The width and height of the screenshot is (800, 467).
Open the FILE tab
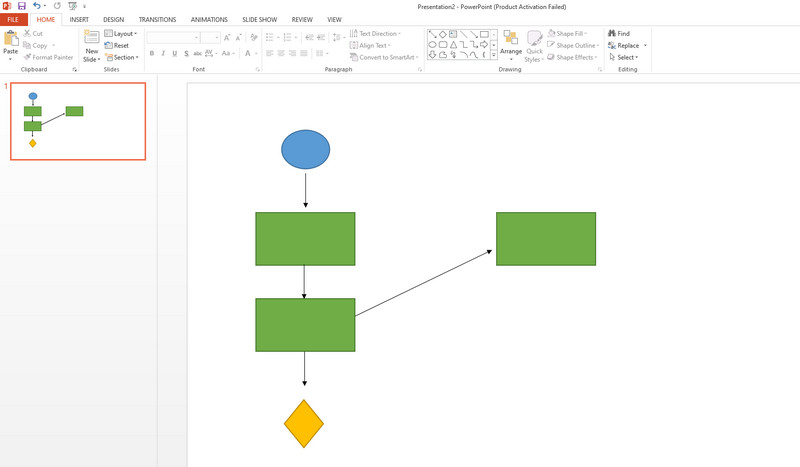[13, 19]
